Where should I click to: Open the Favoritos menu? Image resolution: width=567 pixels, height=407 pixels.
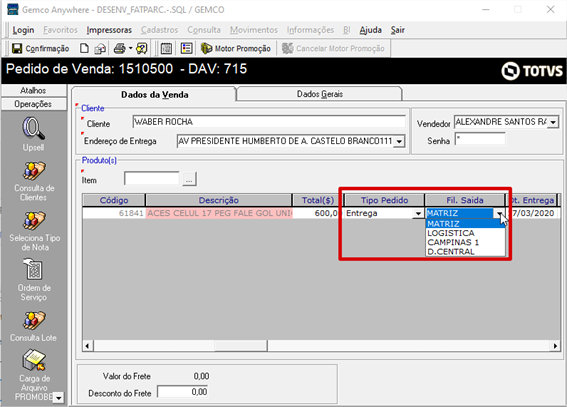(60, 30)
